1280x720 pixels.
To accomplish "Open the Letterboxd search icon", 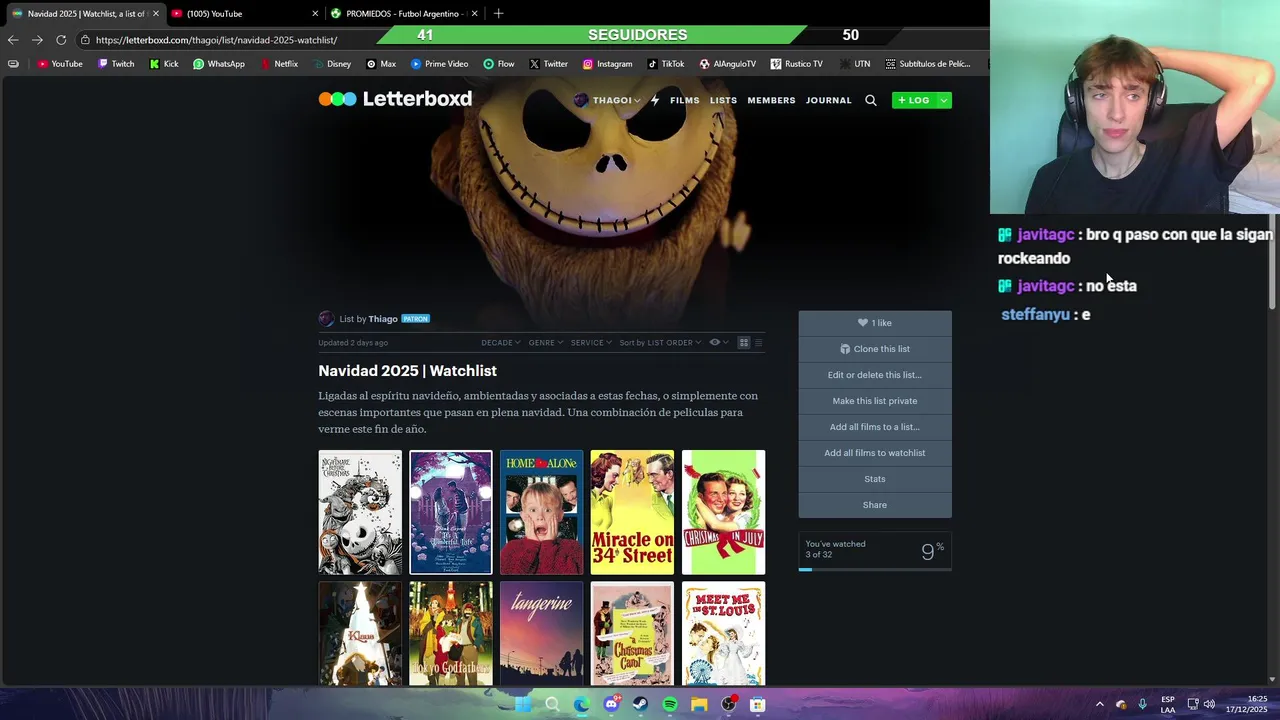I will pos(871,100).
